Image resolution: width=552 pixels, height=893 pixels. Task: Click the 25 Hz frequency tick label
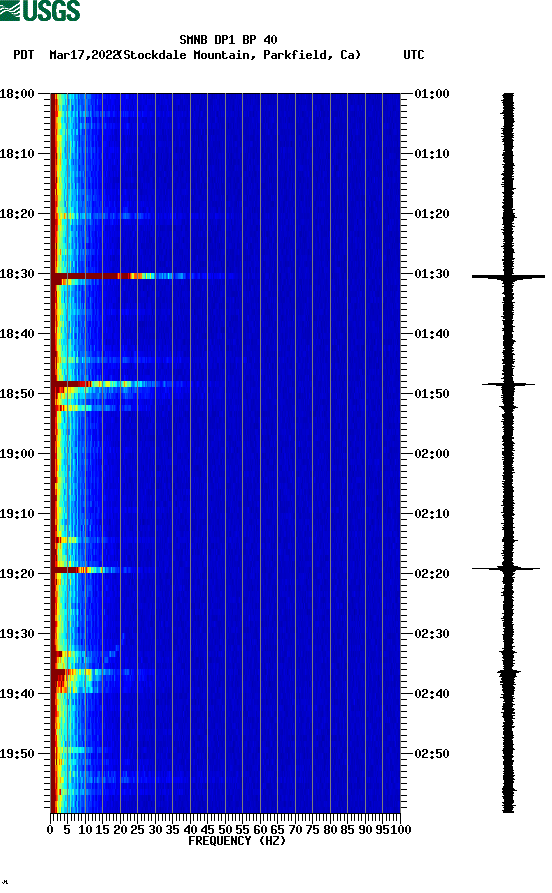pos(137,830)
